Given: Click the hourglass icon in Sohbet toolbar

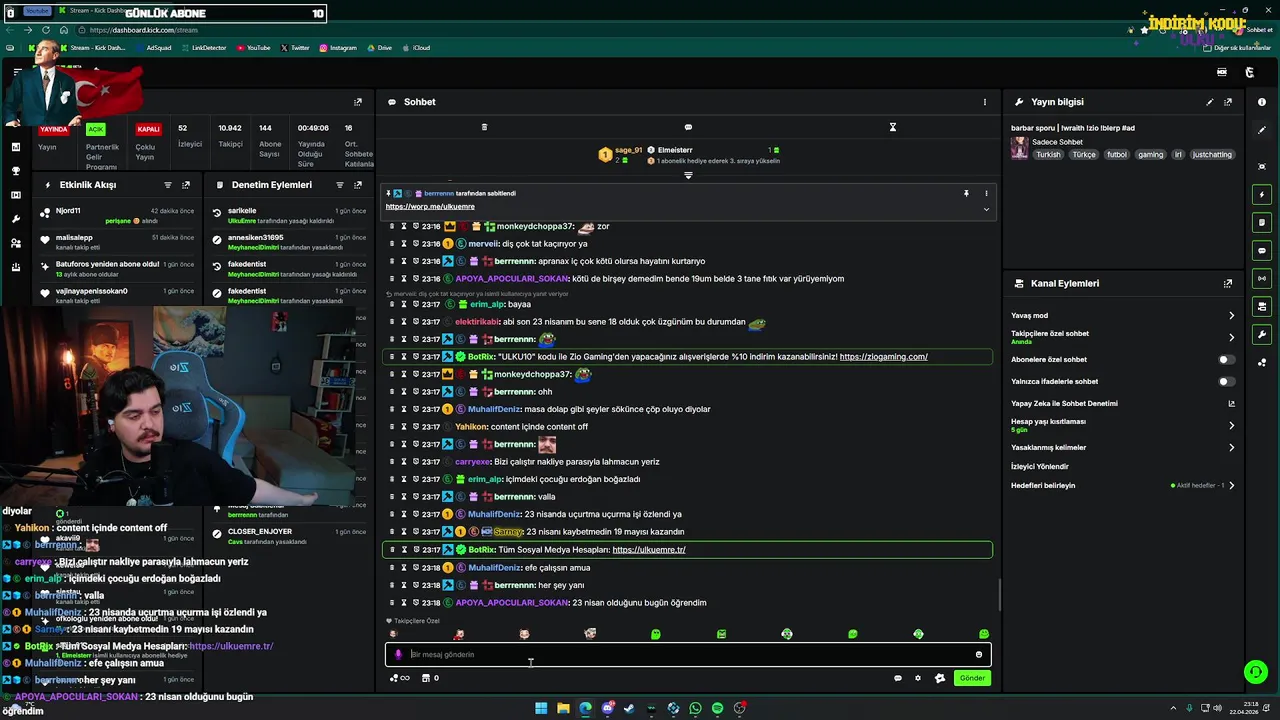Looking at the screenshot, I should pyautogui.click(x=893, y=127).
